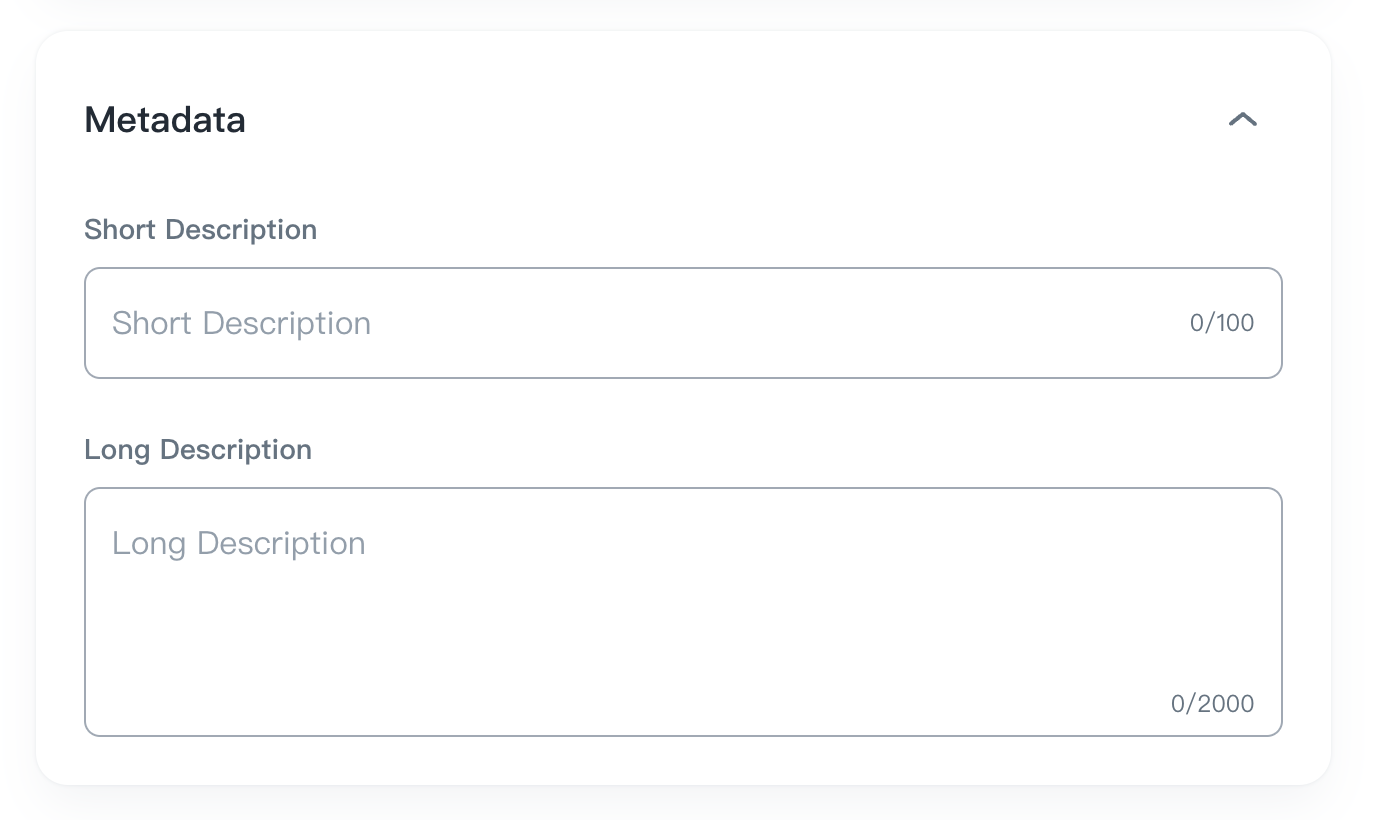1388x820 pixels.
Task: Collapse the Metadata section using the chevron
Action: point(1242,120)
